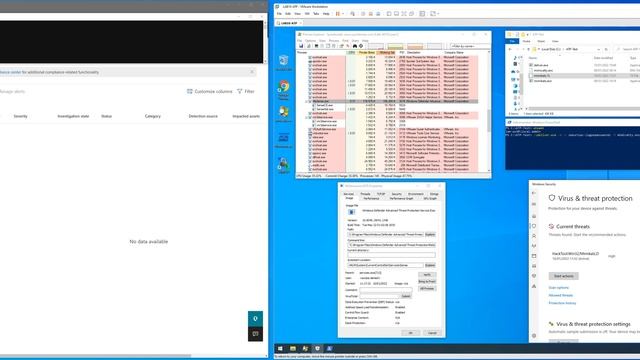Click Account protection person icon in sidebar

(534, 236)
